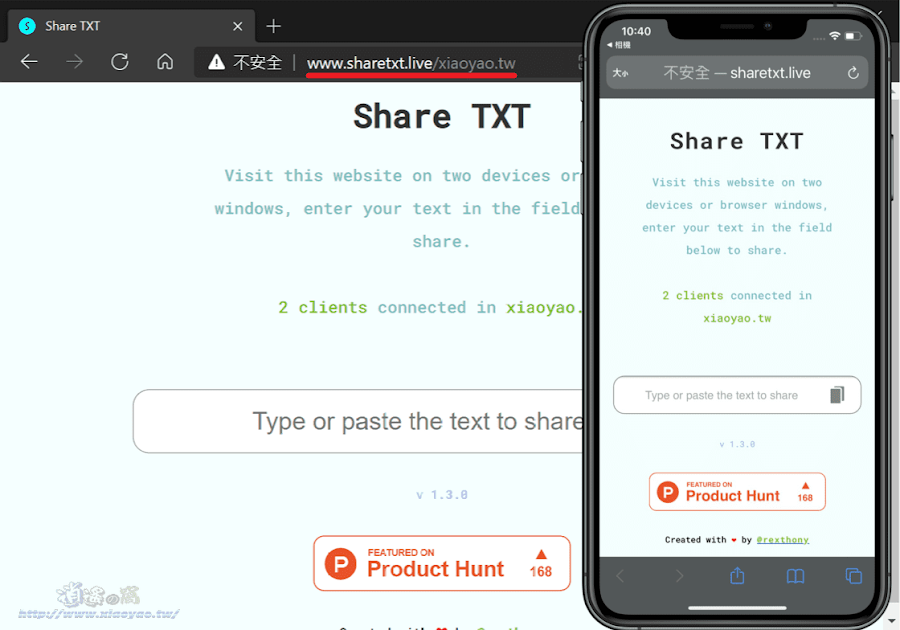Tap the back arrow in Safari's bottom bar

pos(622,576)
